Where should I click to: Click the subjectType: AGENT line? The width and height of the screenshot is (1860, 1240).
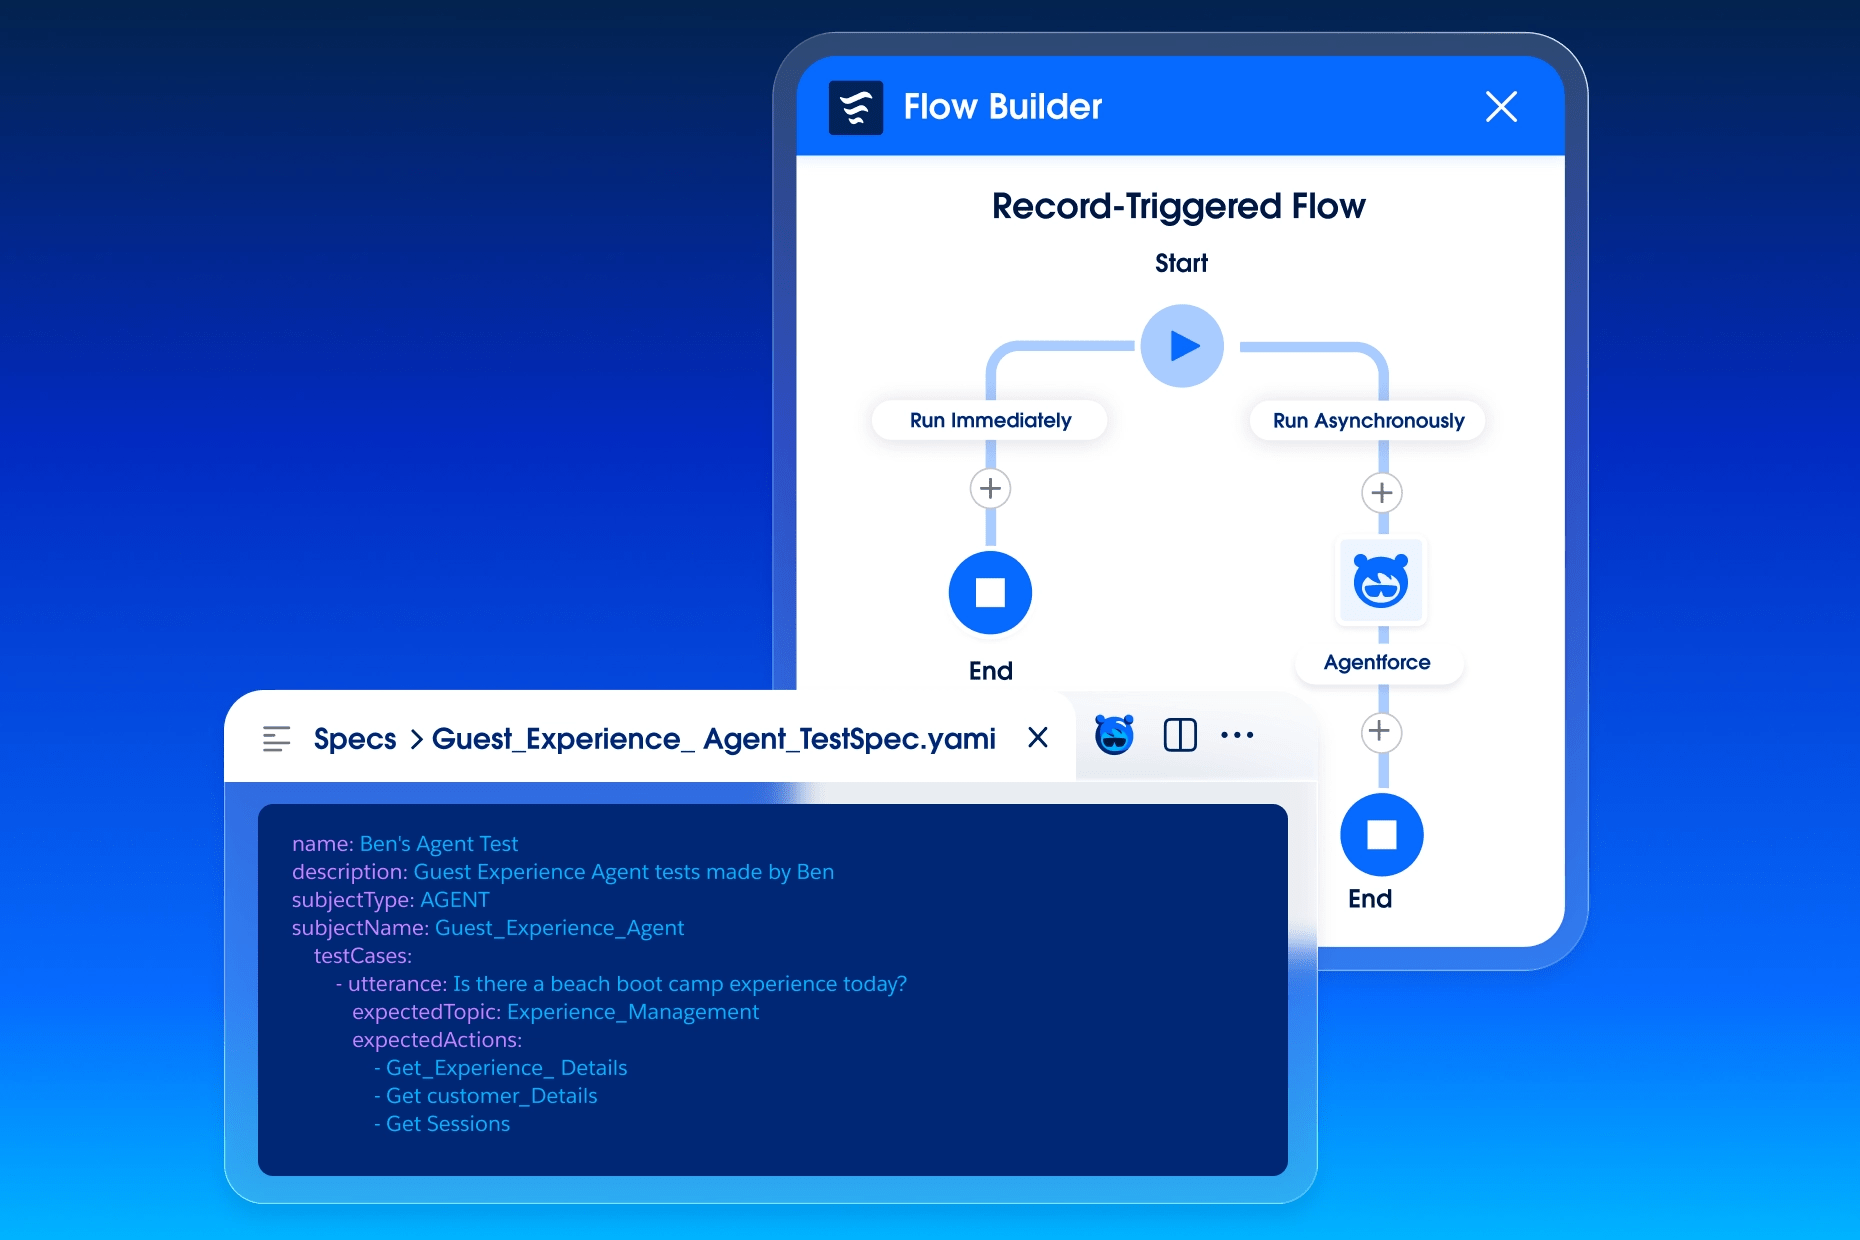pos(390,900)
